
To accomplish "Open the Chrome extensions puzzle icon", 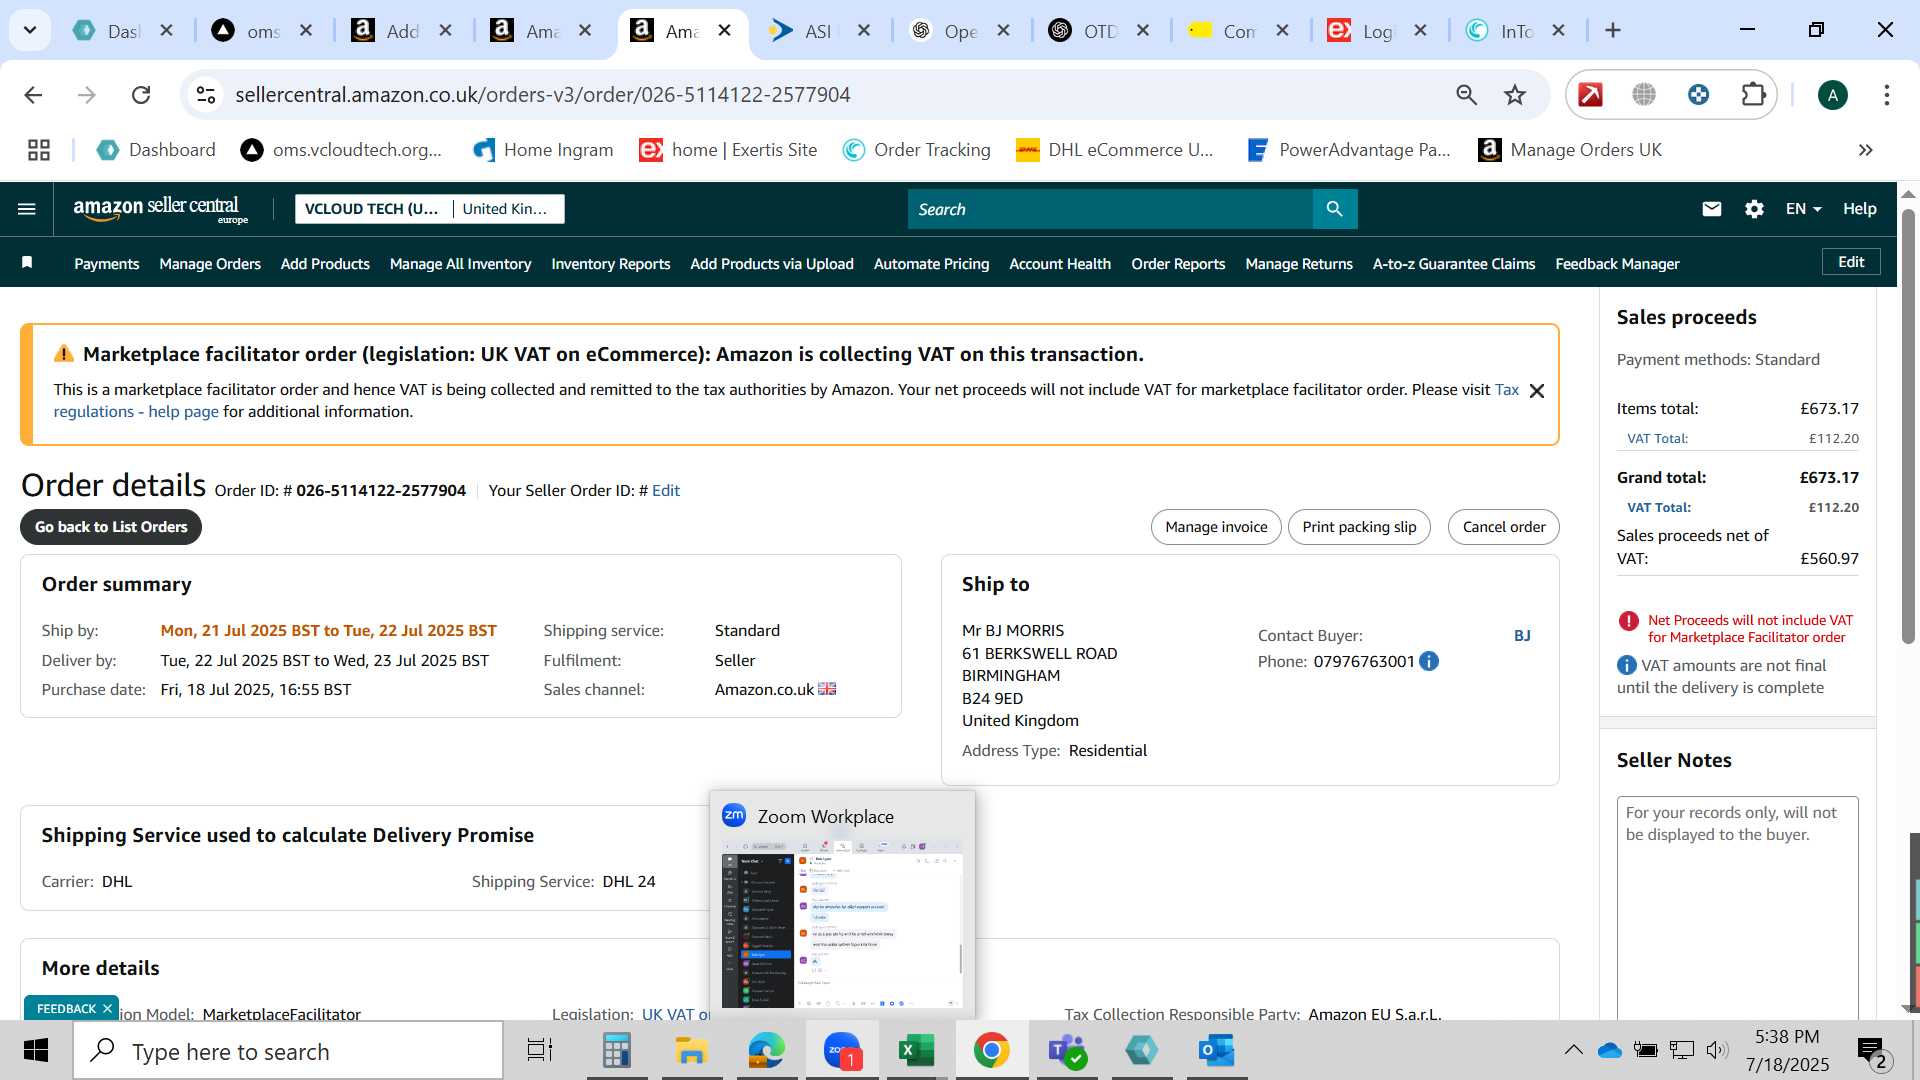I will [x=1754, y=95].
